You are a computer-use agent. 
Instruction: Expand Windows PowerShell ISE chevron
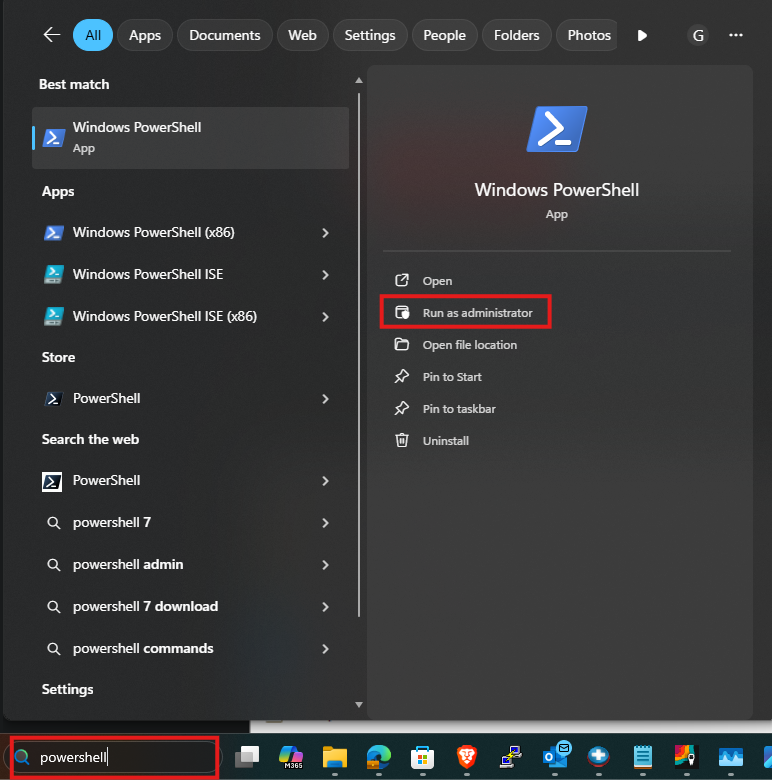pos(325,275)
